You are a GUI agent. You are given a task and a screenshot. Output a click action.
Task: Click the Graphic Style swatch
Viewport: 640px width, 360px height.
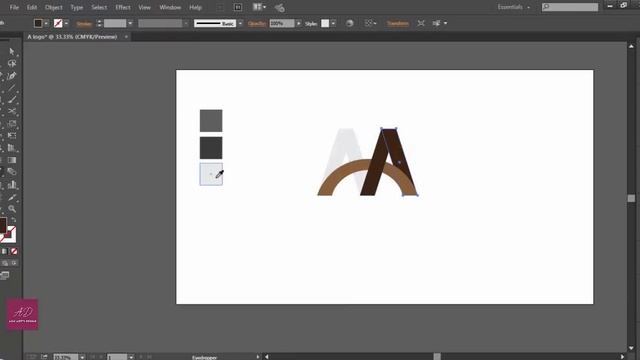tap(325, 23)
